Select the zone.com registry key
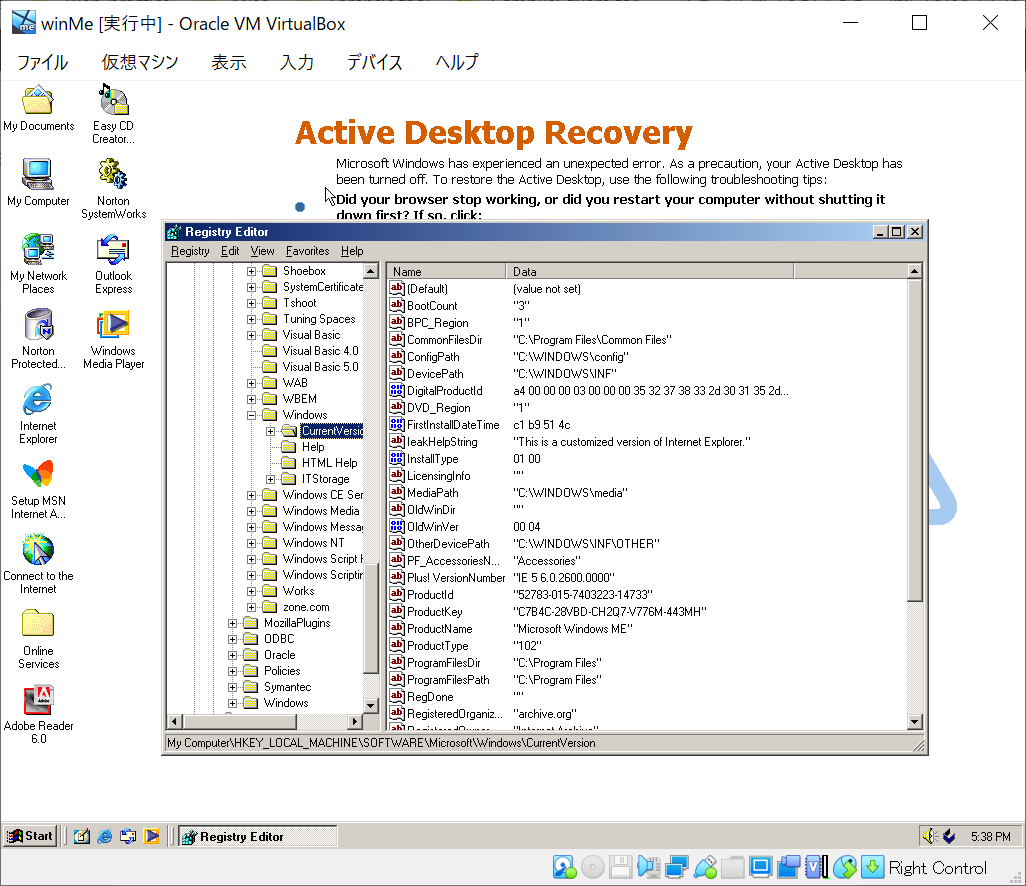Image resolution: width=1026 pixels, height=886 pixels. 306,607
